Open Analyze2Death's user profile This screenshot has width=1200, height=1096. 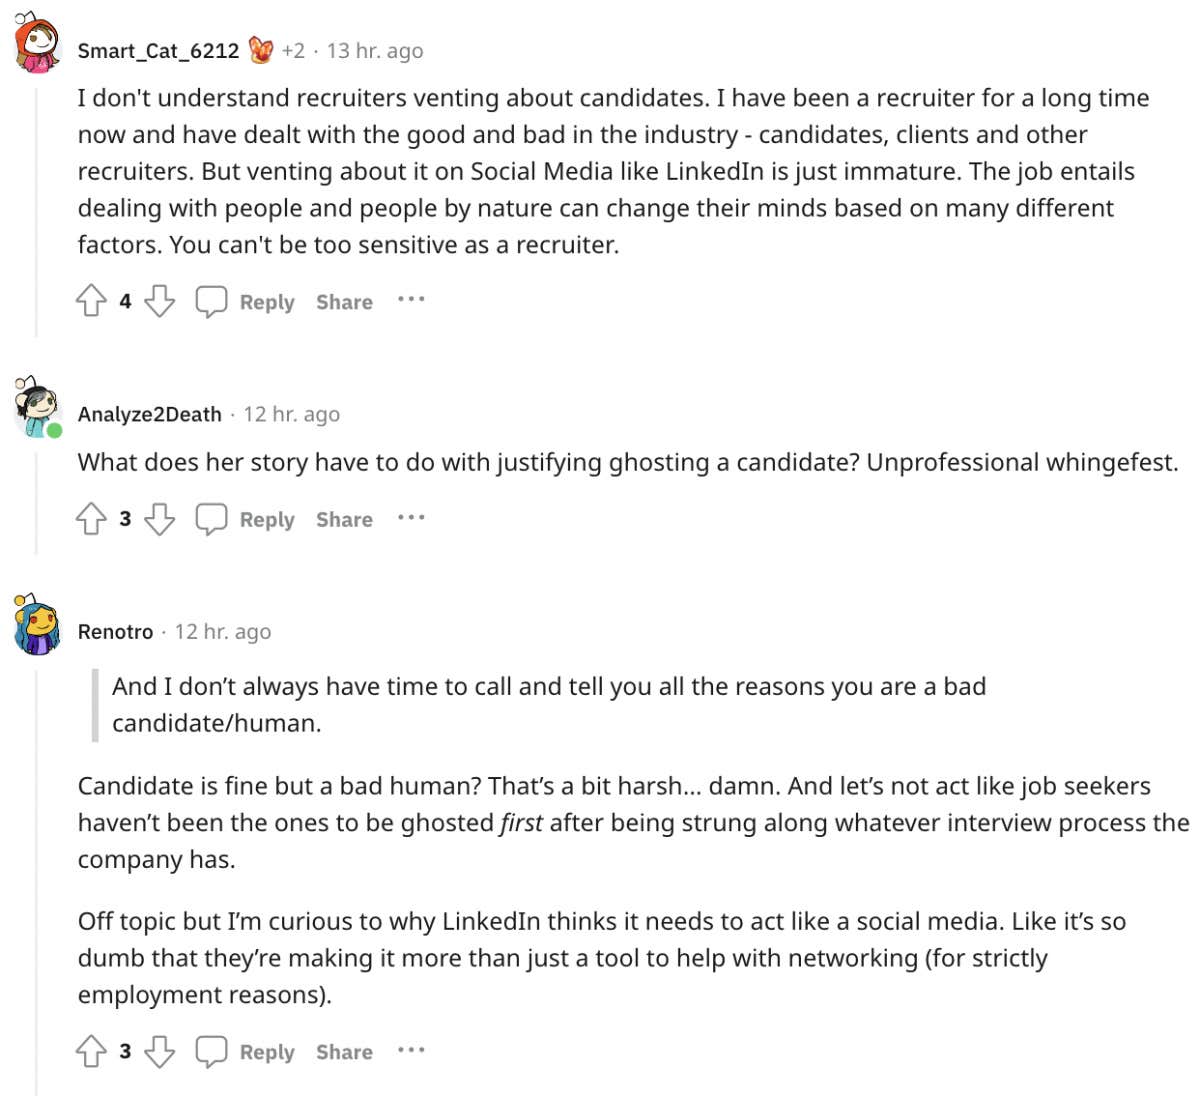[150, 414]
